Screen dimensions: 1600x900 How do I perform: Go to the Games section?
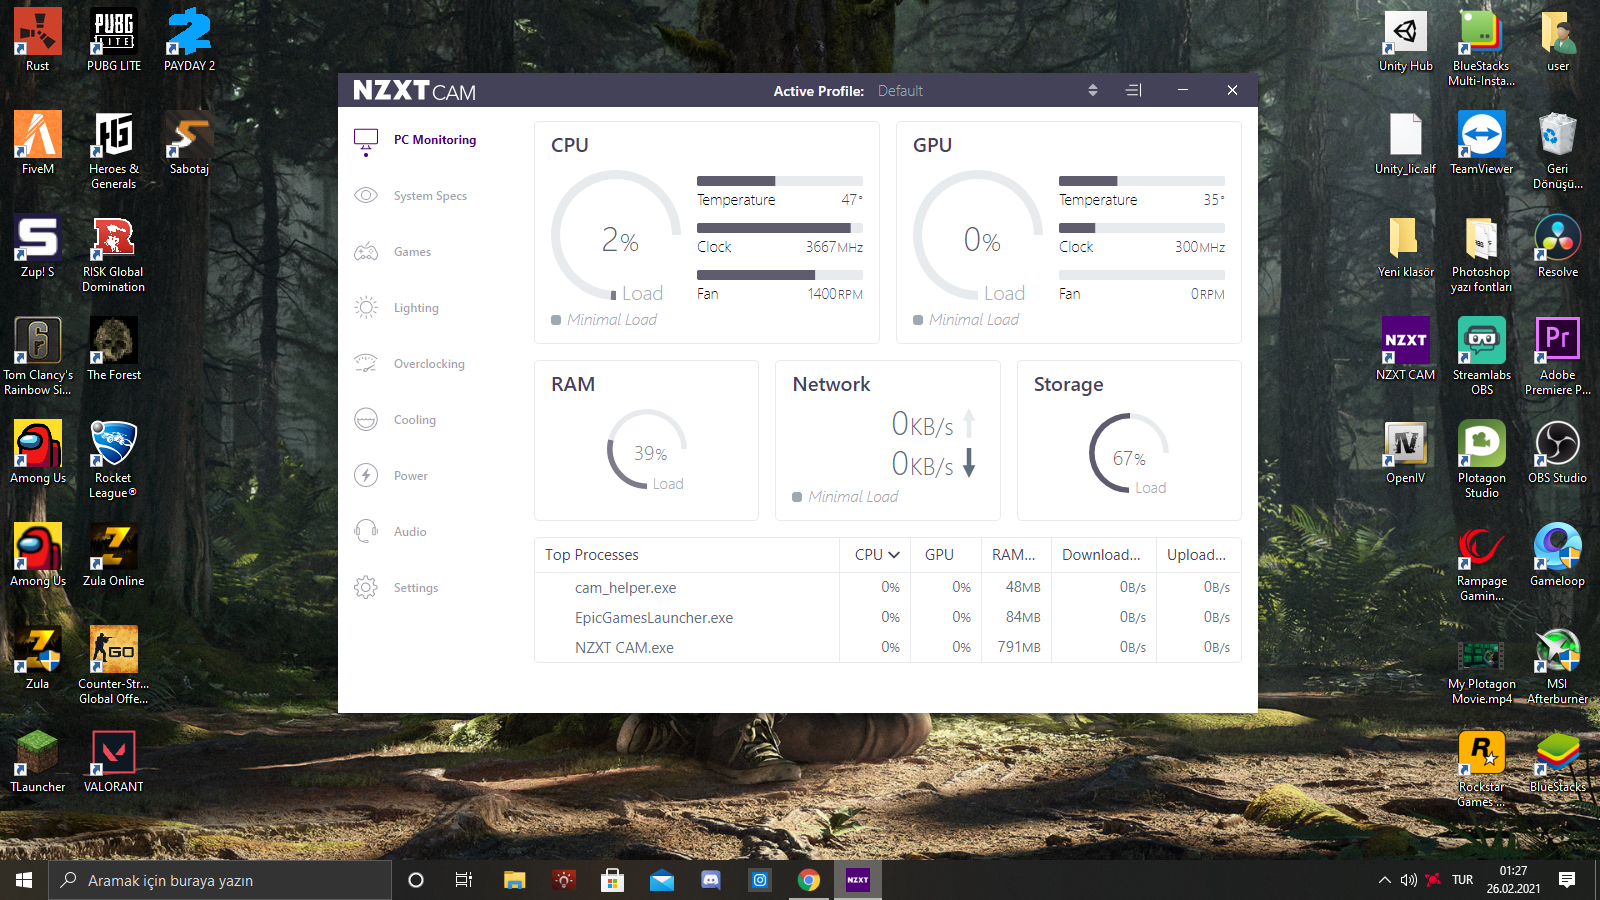(412, 252)
